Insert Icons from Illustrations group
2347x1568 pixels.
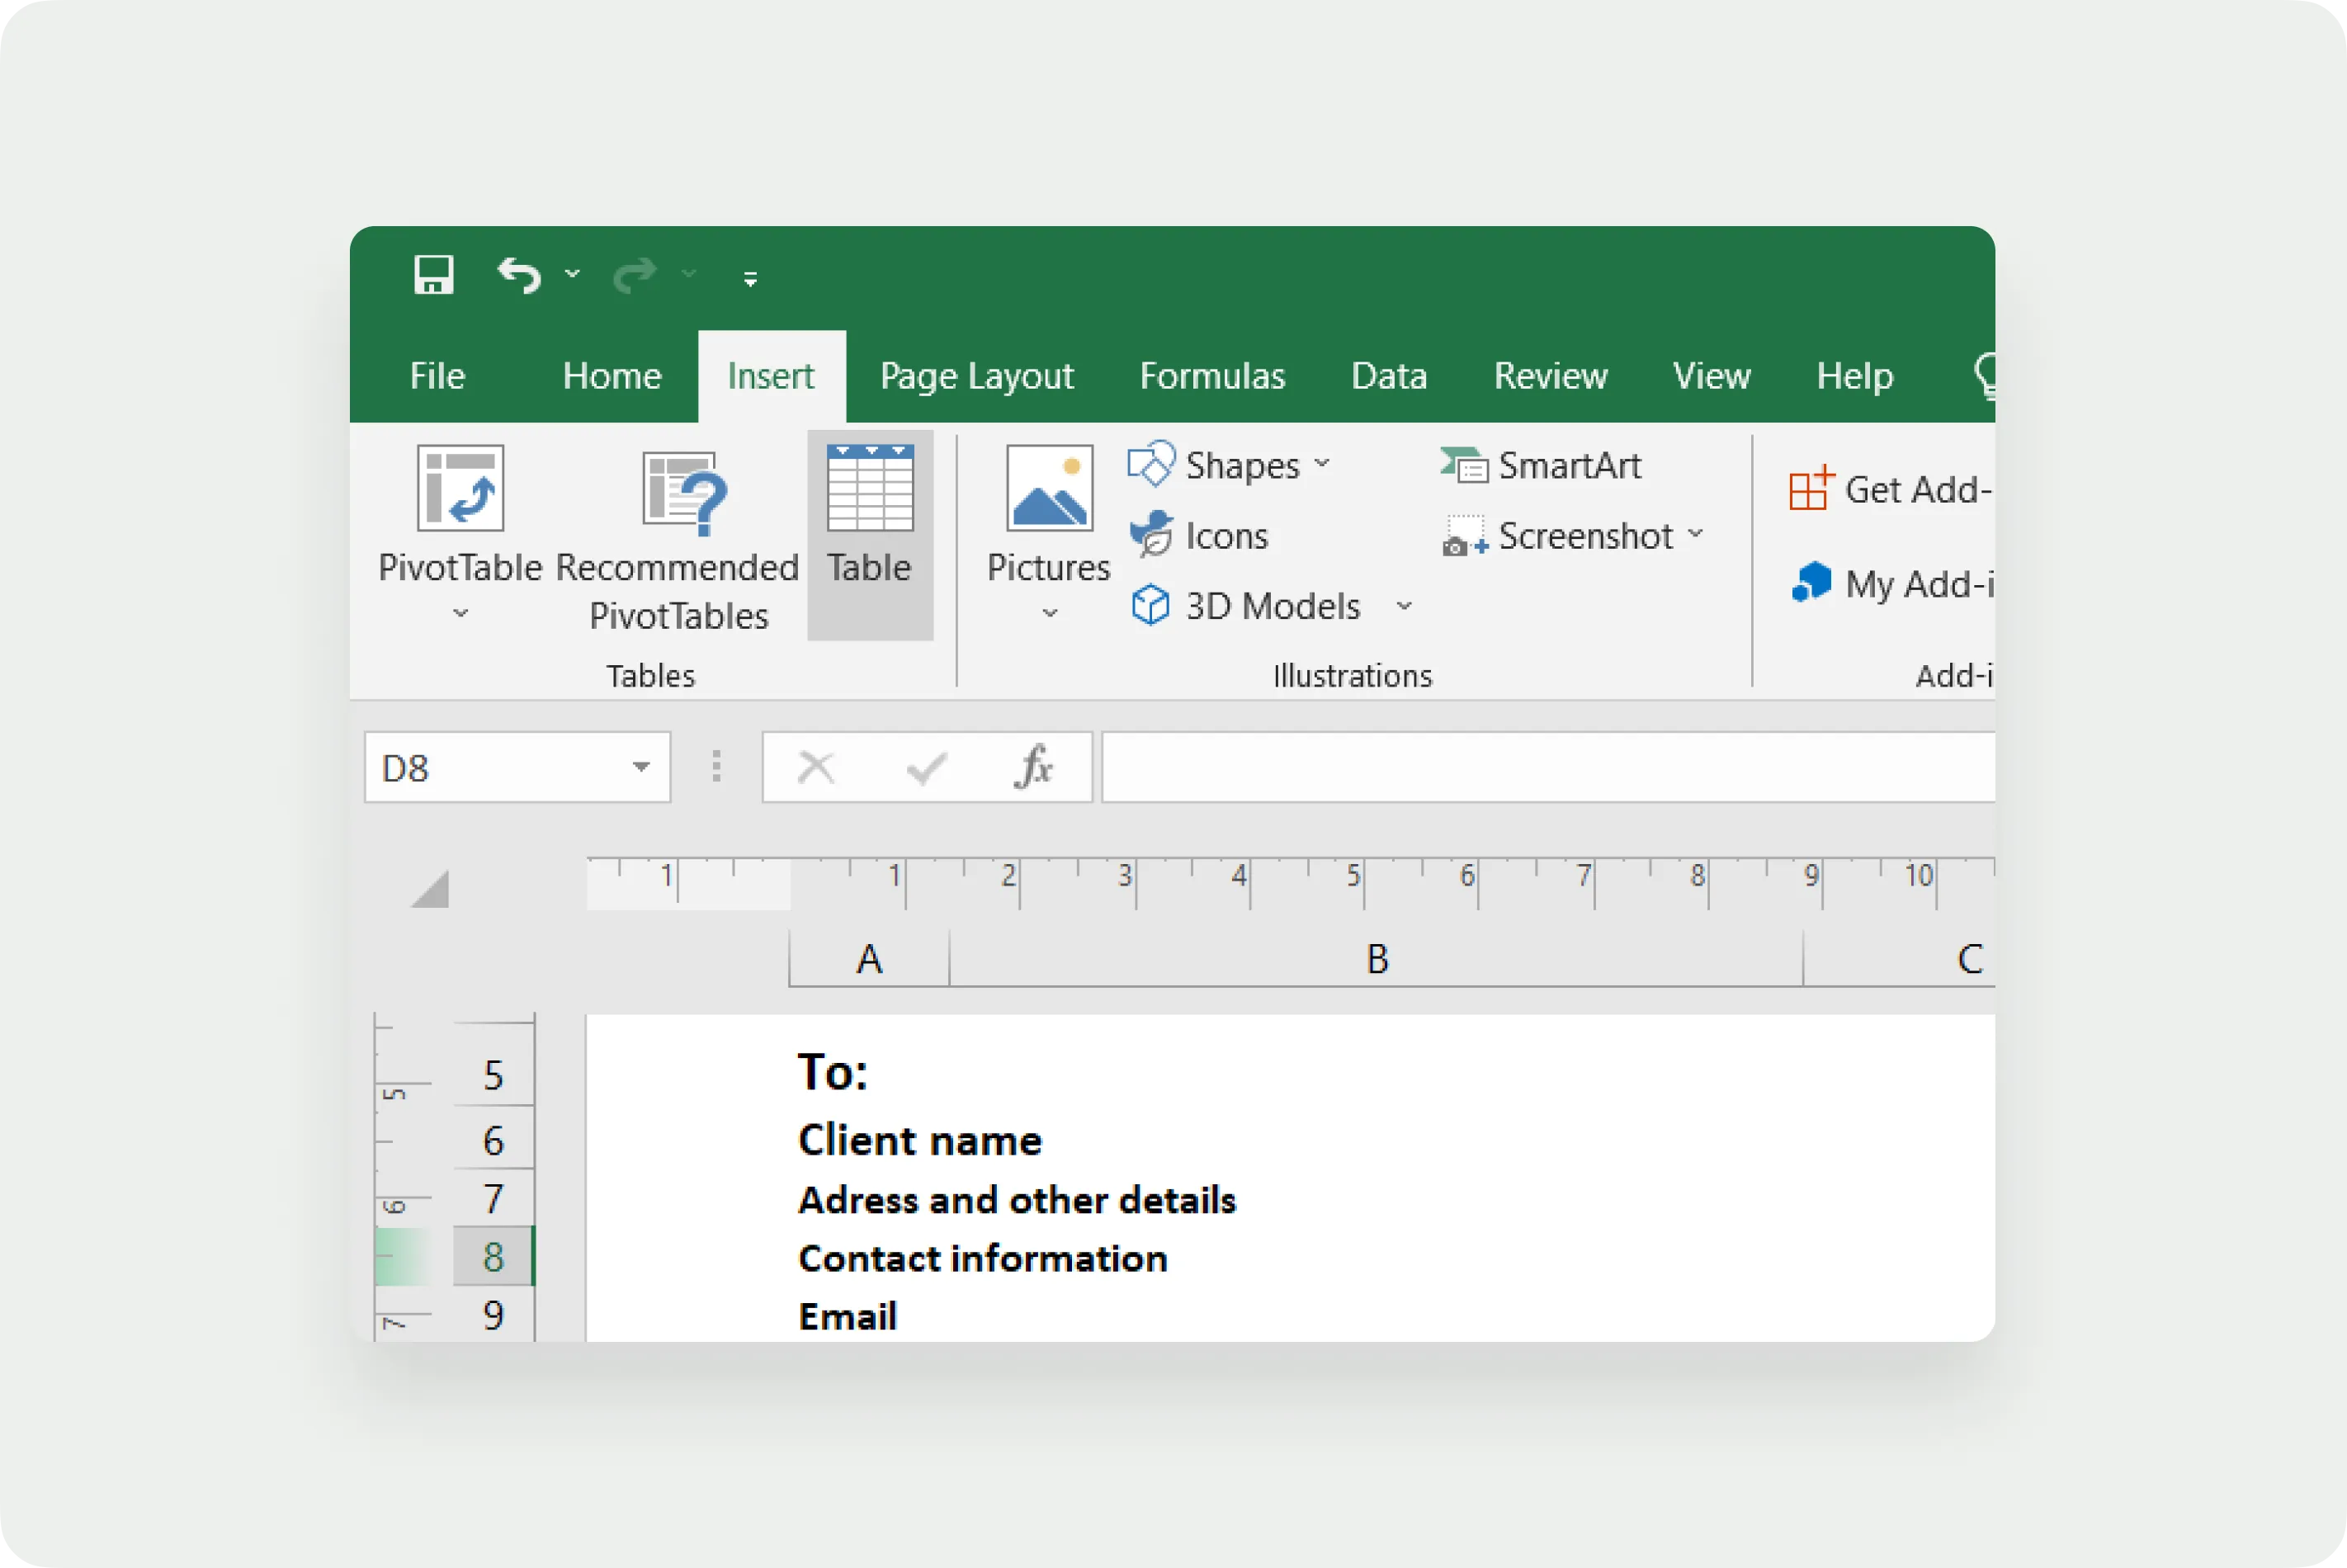1199,536
